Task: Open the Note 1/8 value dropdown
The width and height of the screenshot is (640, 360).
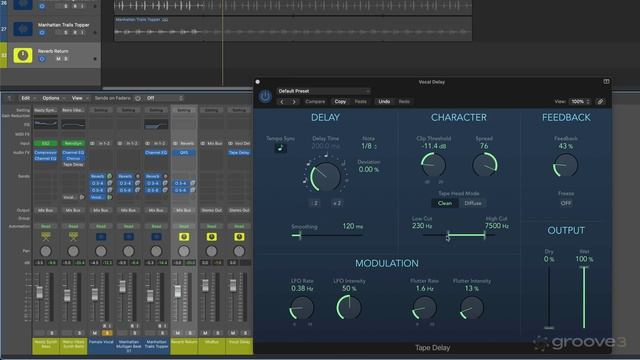Action: (x=369, y=146)
